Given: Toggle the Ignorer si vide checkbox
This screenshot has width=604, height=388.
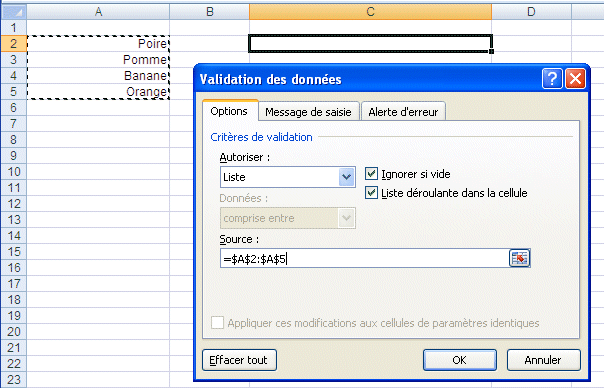Looking at the screenshot, I should 371,174.
